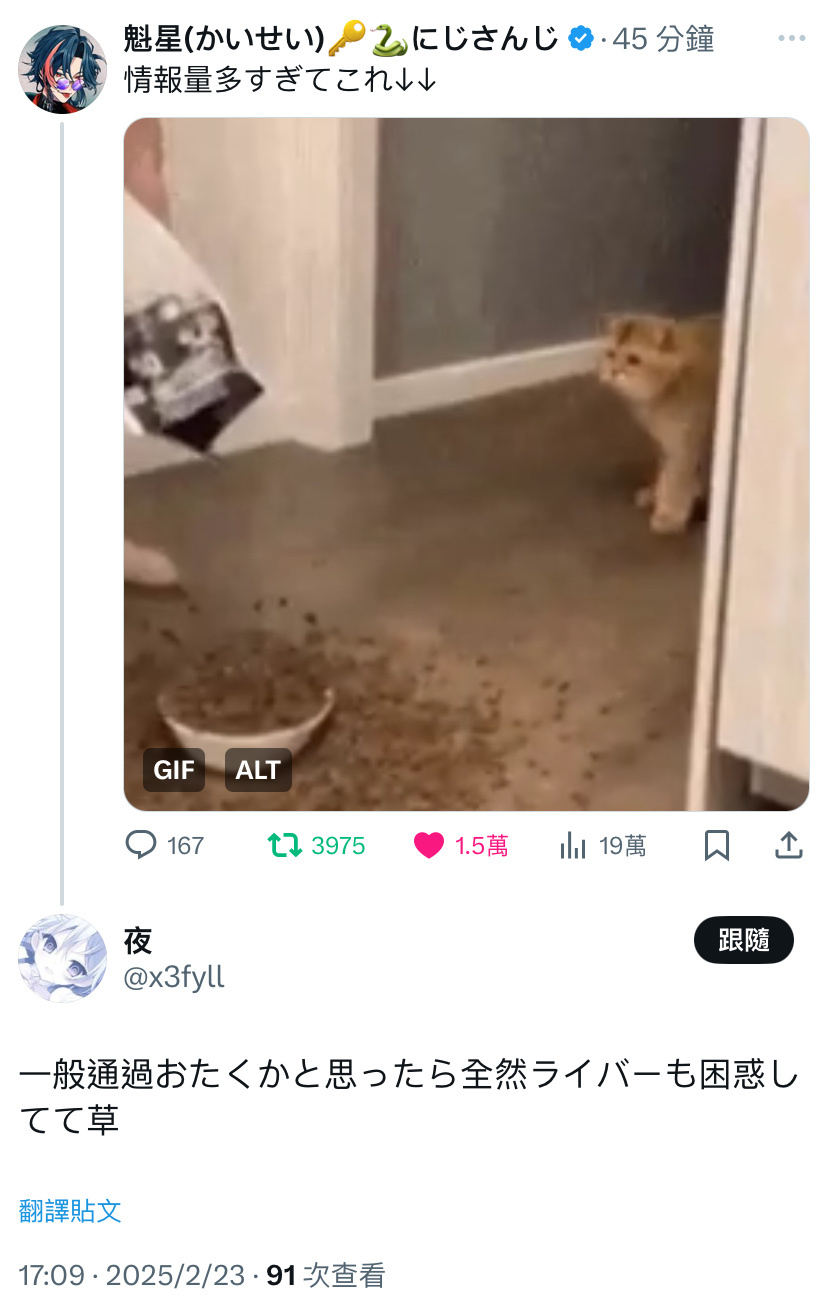828x1308 pixels.
Task: Open the 45 分鐘 timestamp of parent tweet
Action: pos(663,39)
